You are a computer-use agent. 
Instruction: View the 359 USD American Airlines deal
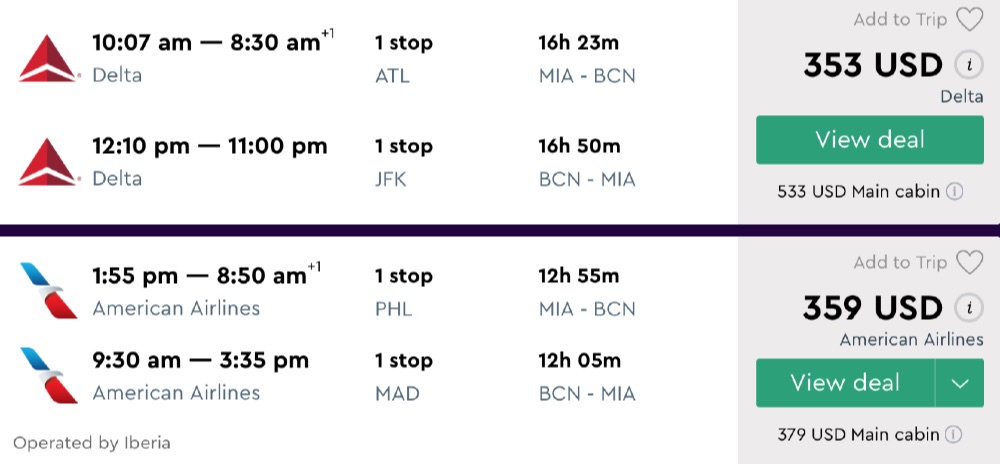(x=845, y=383)
